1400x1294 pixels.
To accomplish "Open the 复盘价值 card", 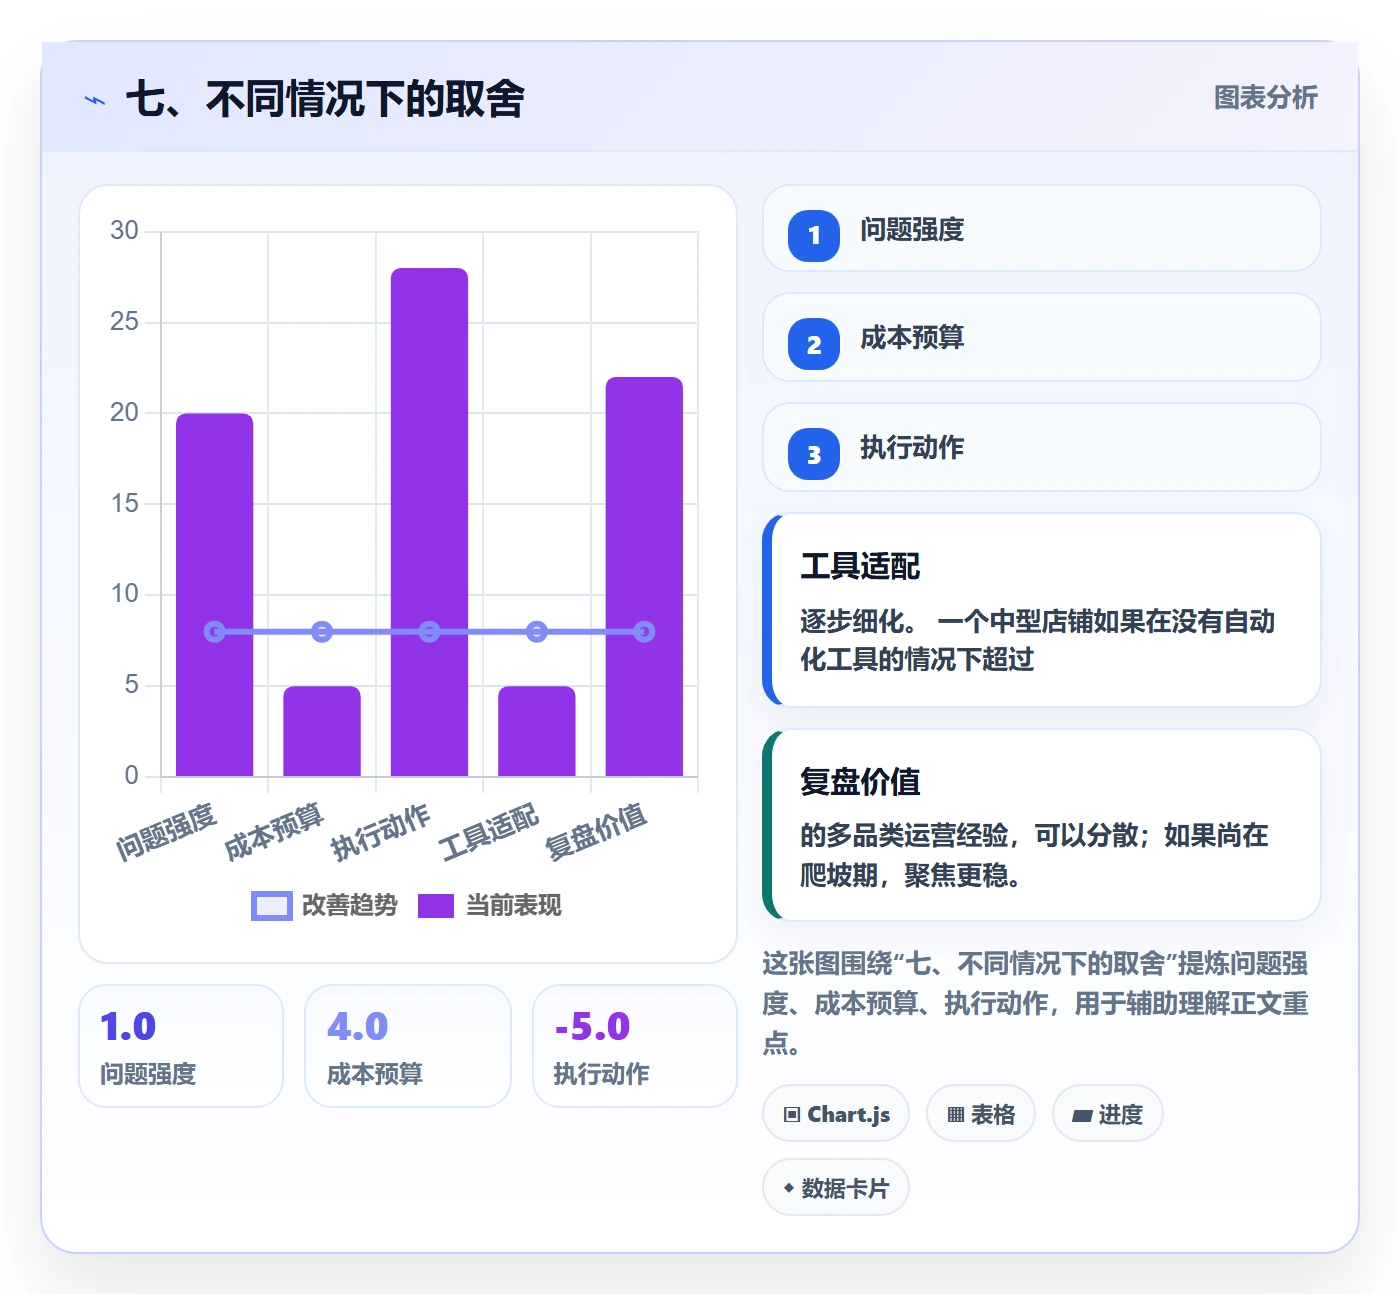I will [x=1041, y=825].
